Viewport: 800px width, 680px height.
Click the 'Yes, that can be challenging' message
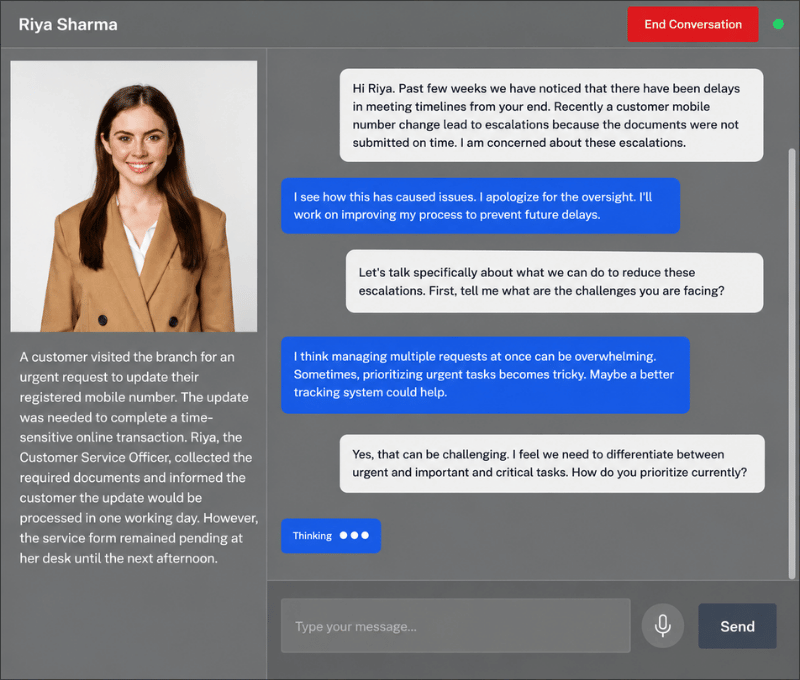click(x=552, y=463)
